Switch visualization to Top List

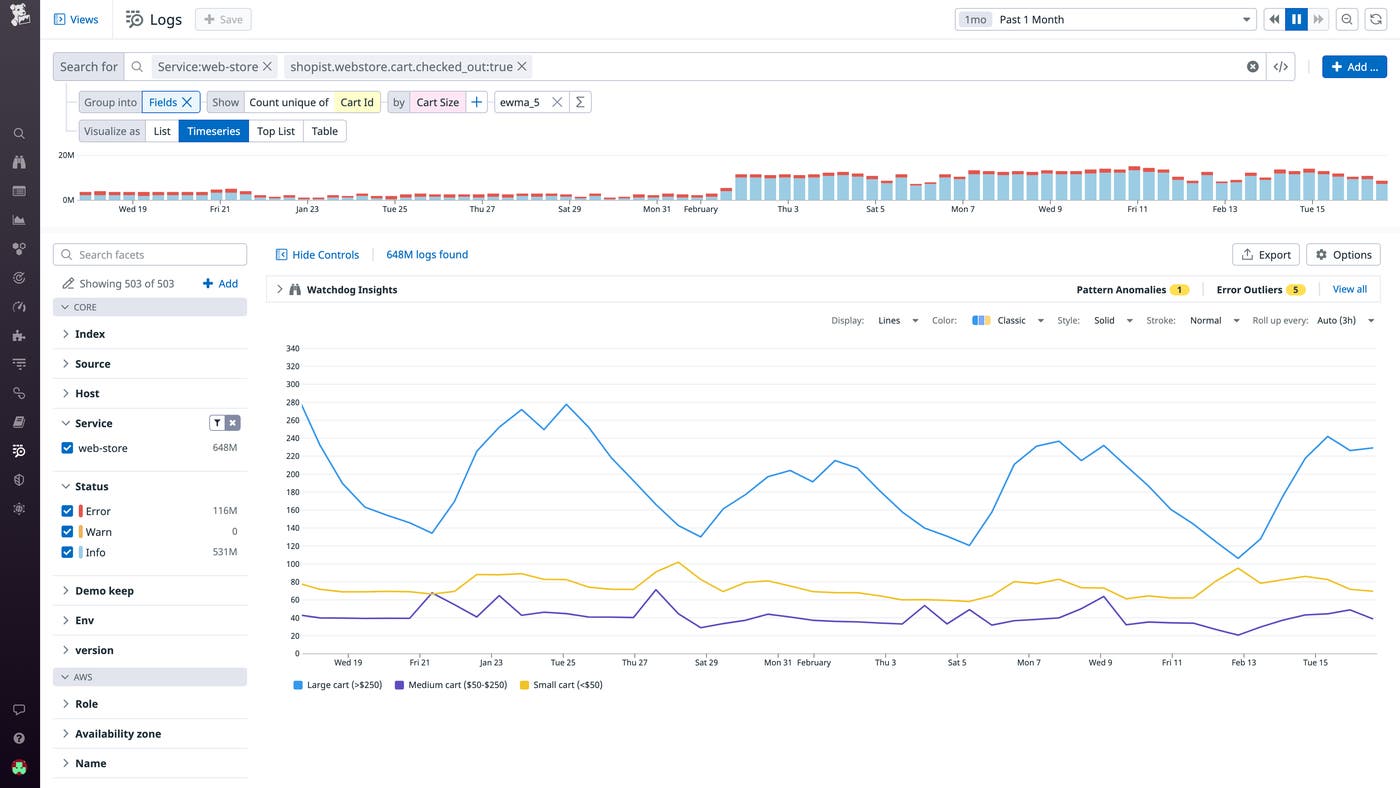tap(275, 130)
